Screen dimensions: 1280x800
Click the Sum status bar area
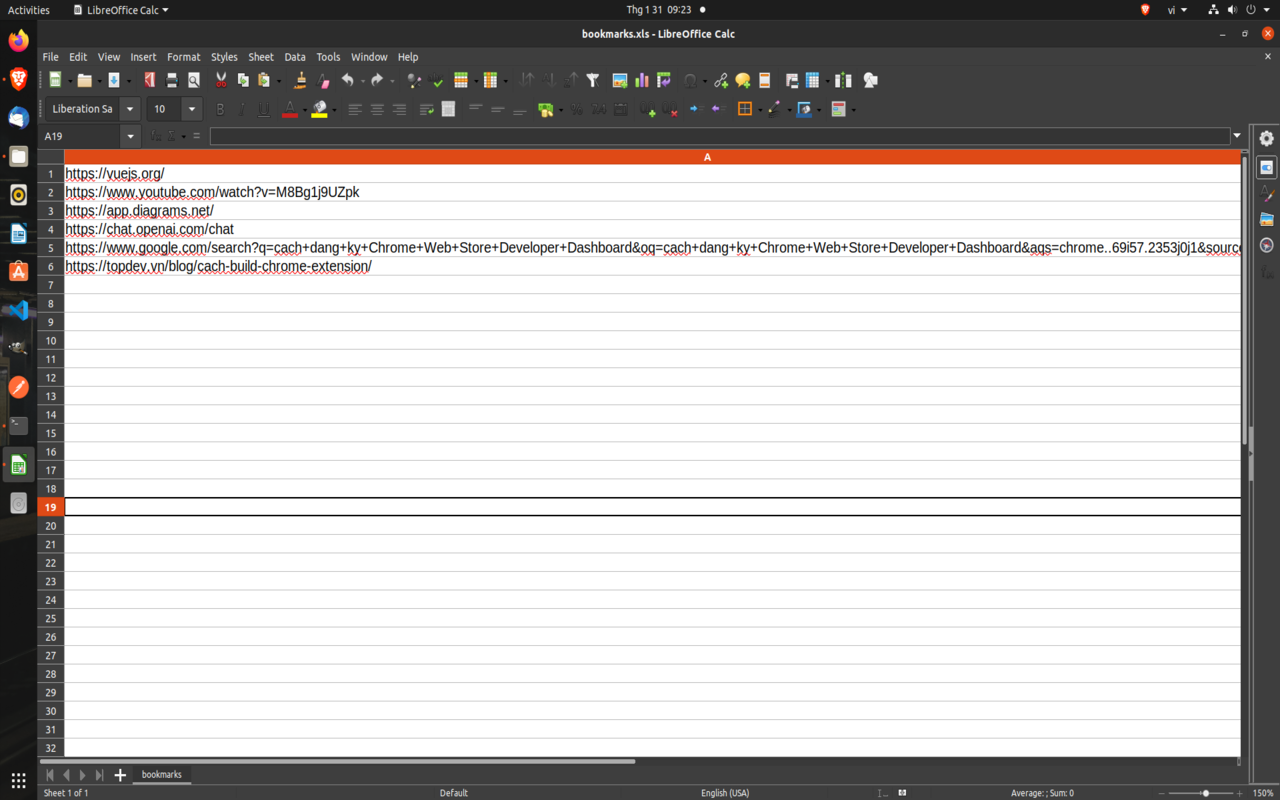[1041, 792]
